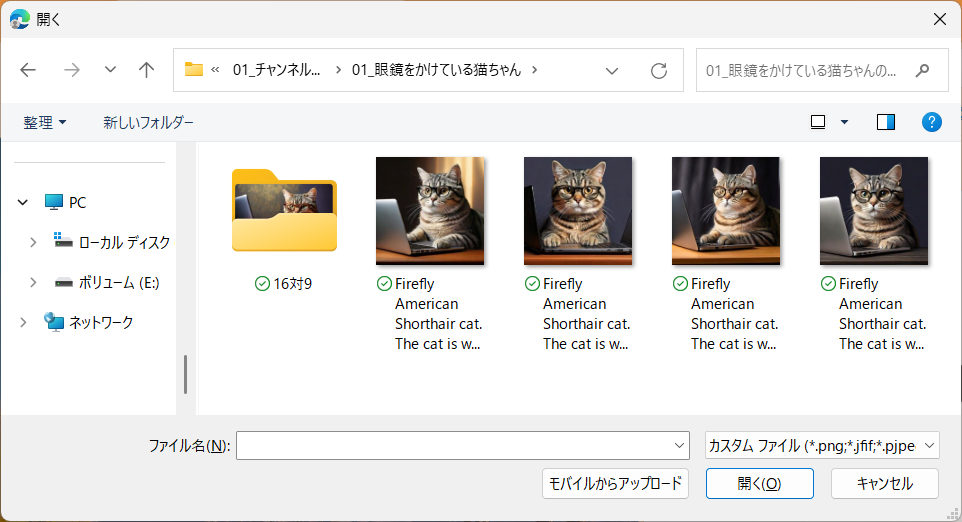
Task: Toggle the preview pane
Action: [885, 122]
